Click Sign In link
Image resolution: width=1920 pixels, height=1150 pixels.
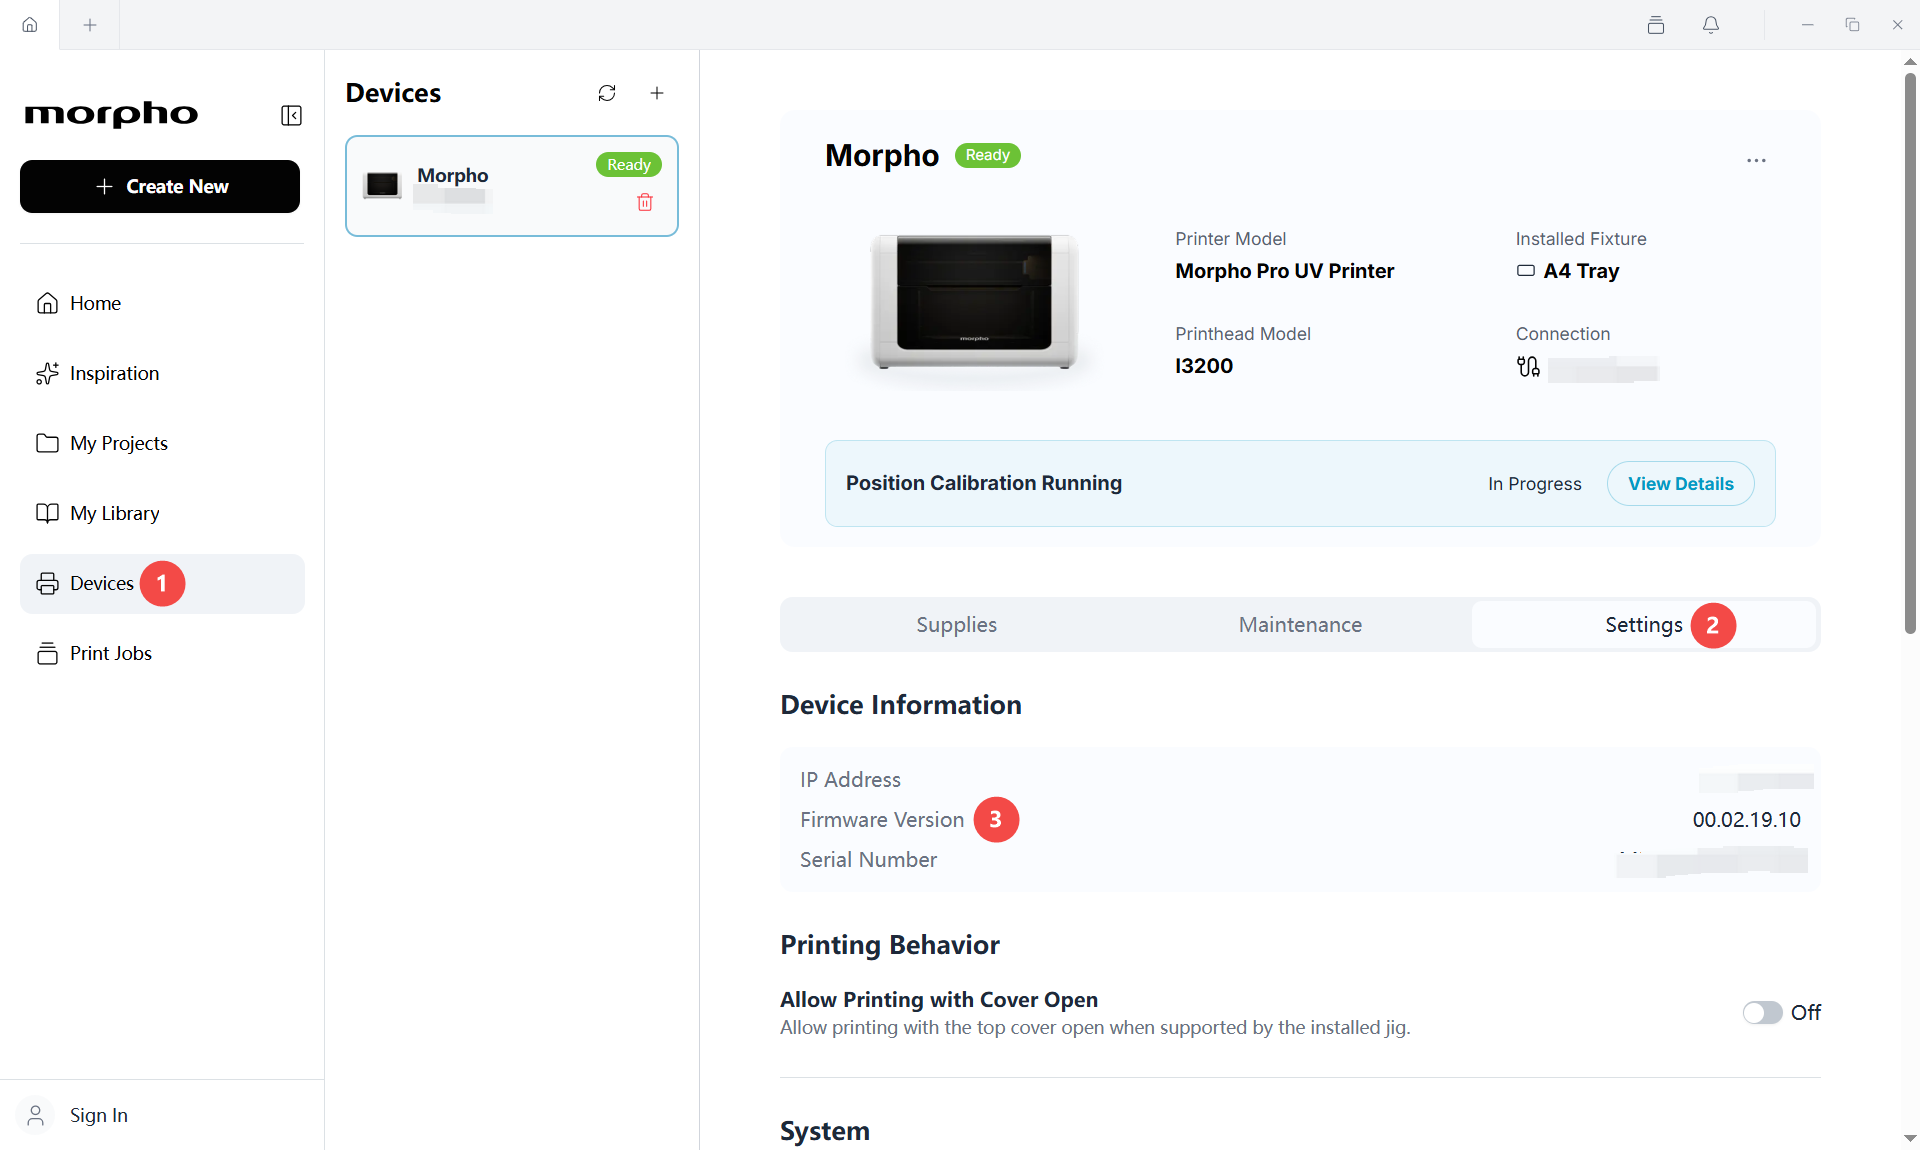point(99,1115)
